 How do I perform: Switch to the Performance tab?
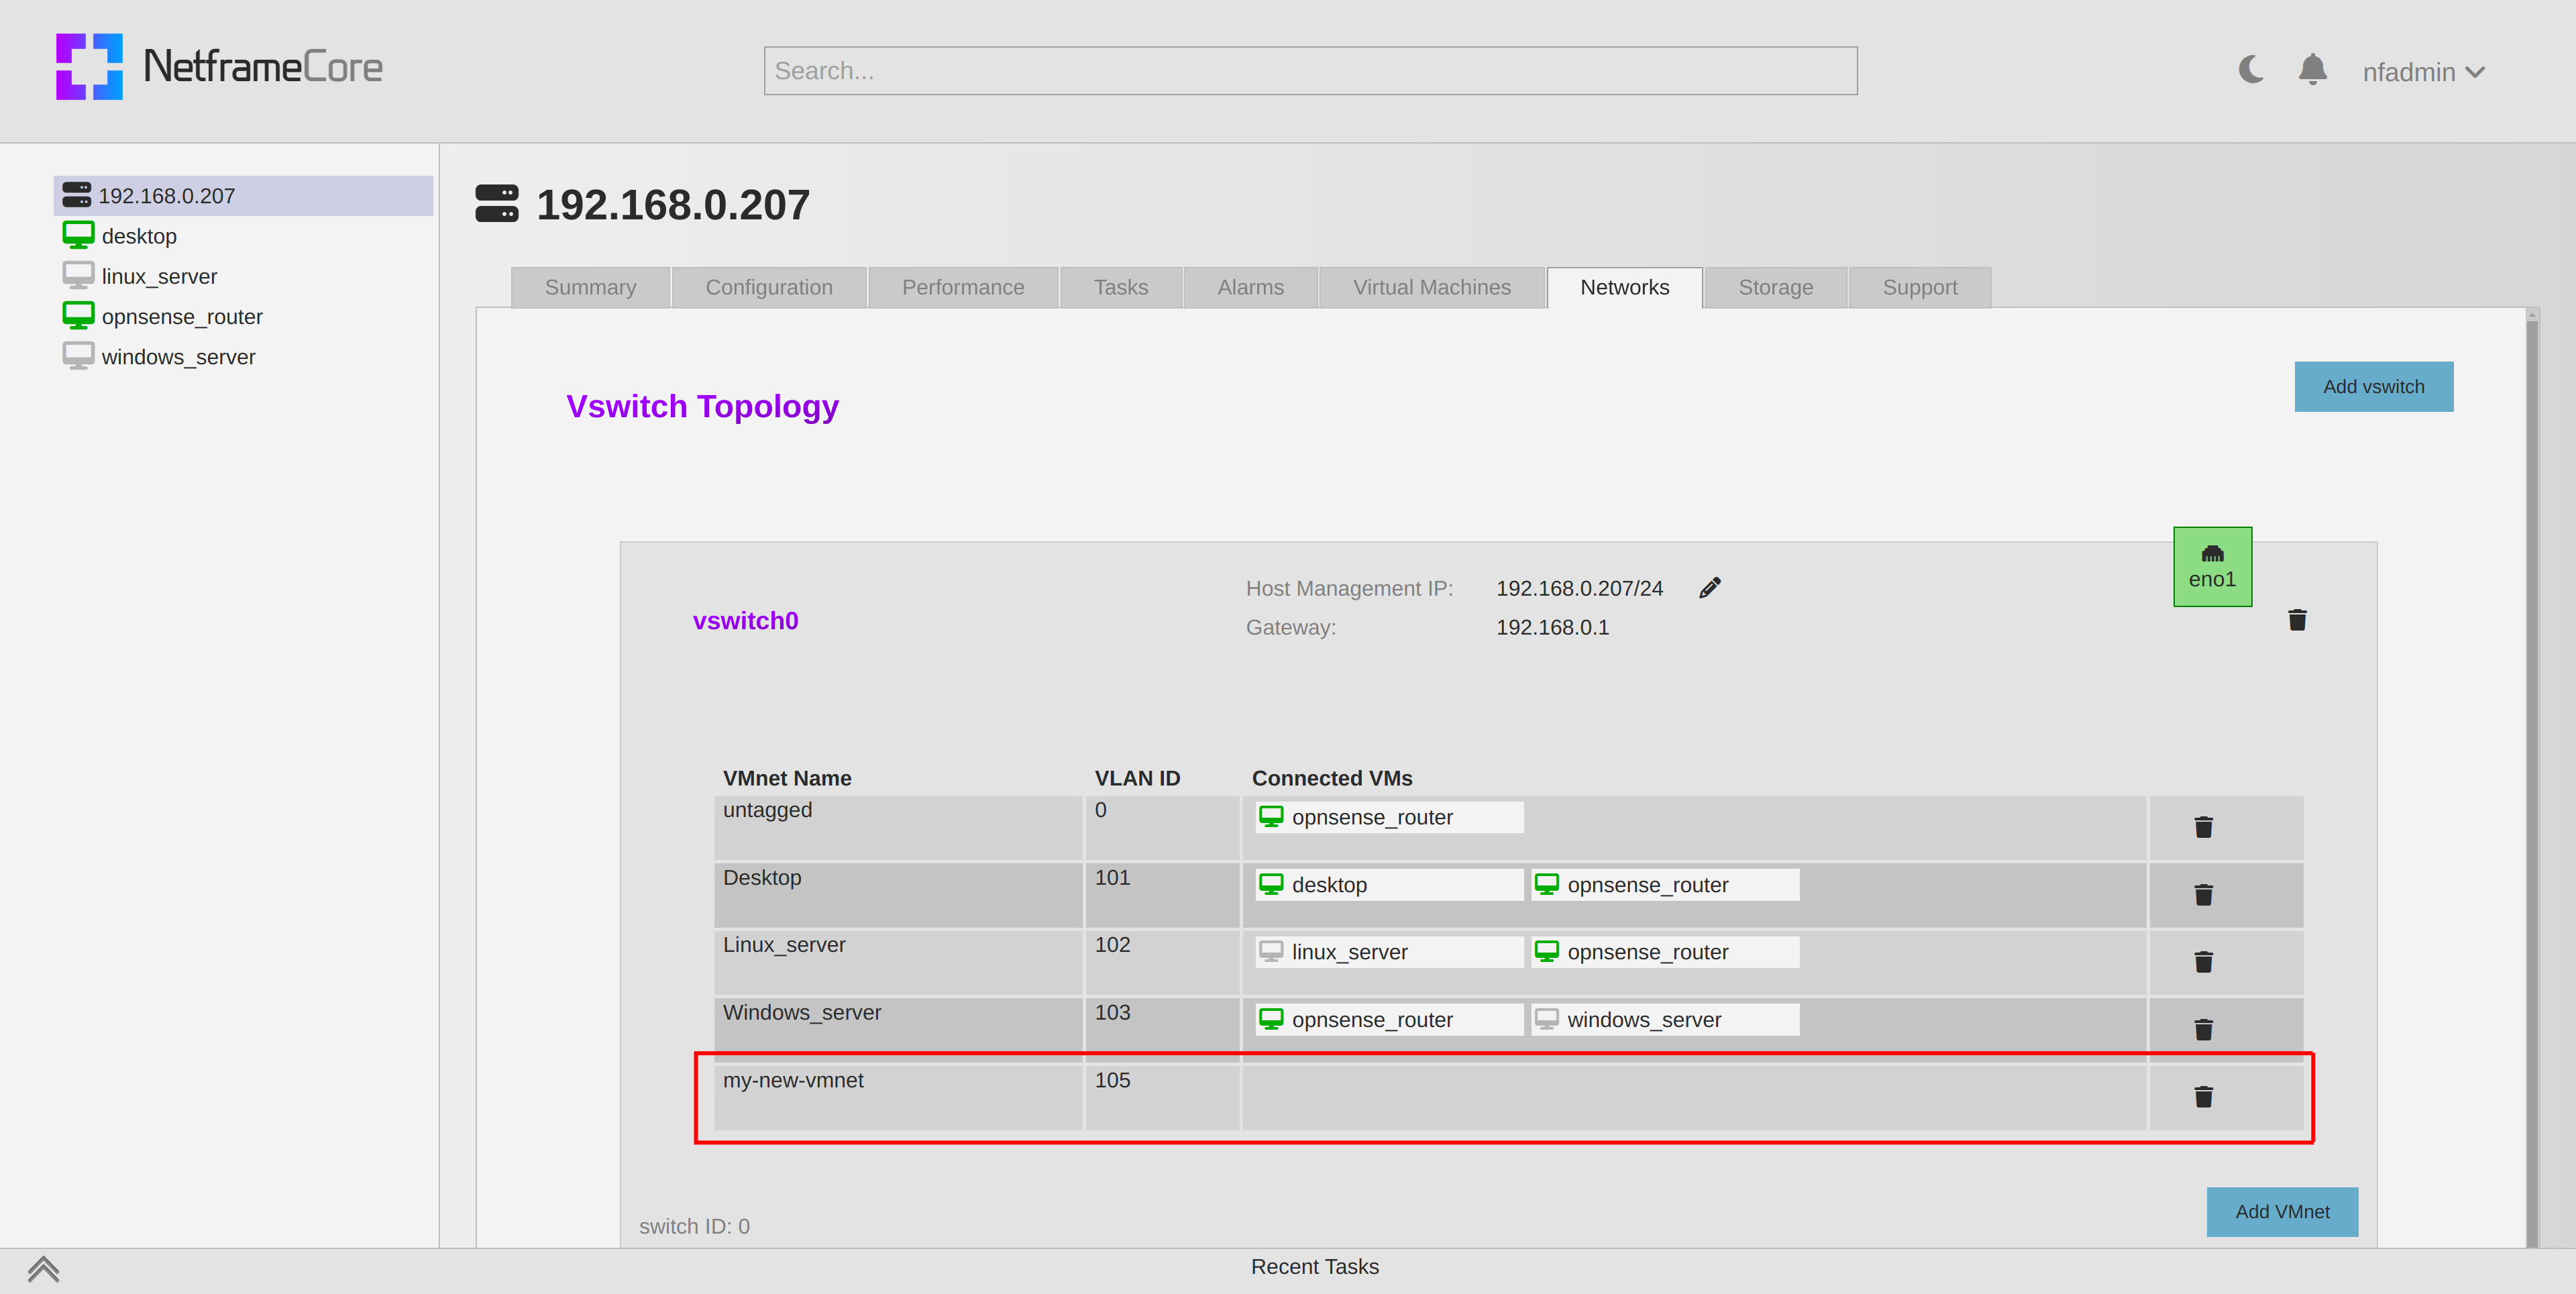[963, 287]
